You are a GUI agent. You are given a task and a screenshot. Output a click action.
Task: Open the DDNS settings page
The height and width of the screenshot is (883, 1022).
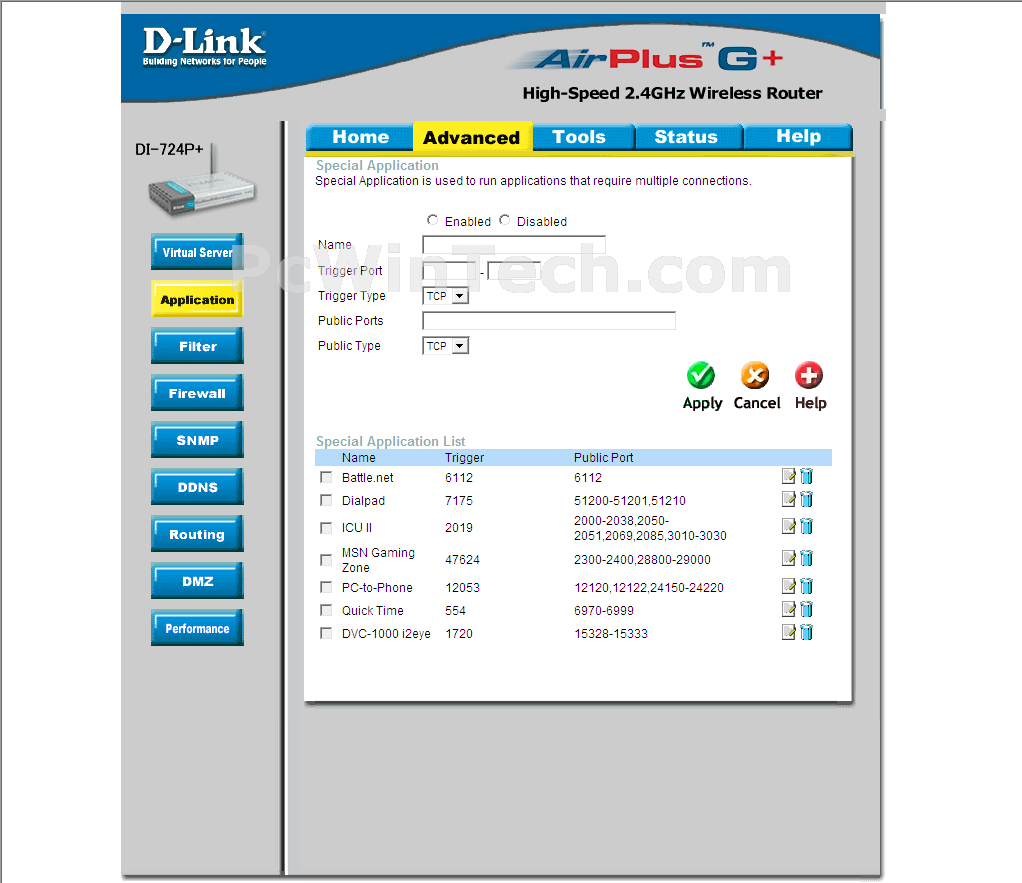coord(197,487)
